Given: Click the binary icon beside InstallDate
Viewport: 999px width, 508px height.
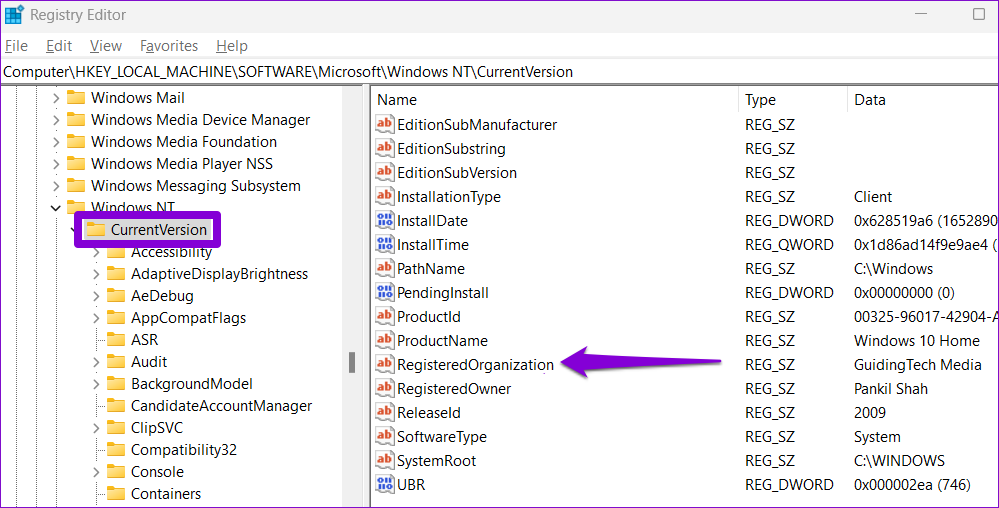Looking at the screenshot, I should [385, 221].
